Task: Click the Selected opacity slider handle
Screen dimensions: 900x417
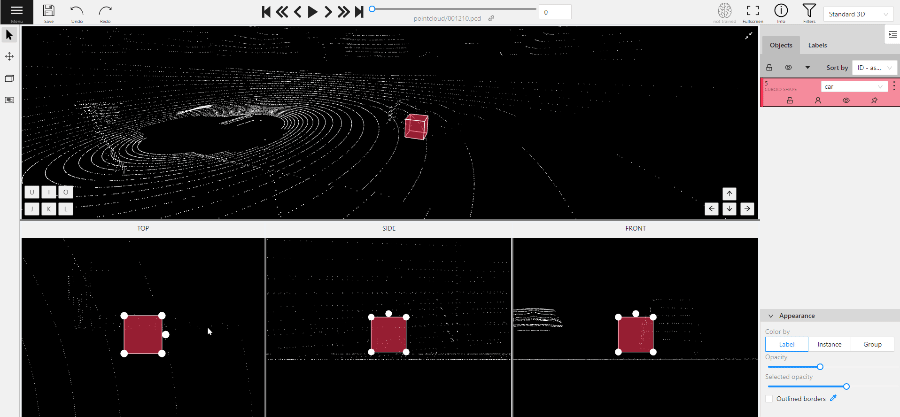Action: pos(846,386)
